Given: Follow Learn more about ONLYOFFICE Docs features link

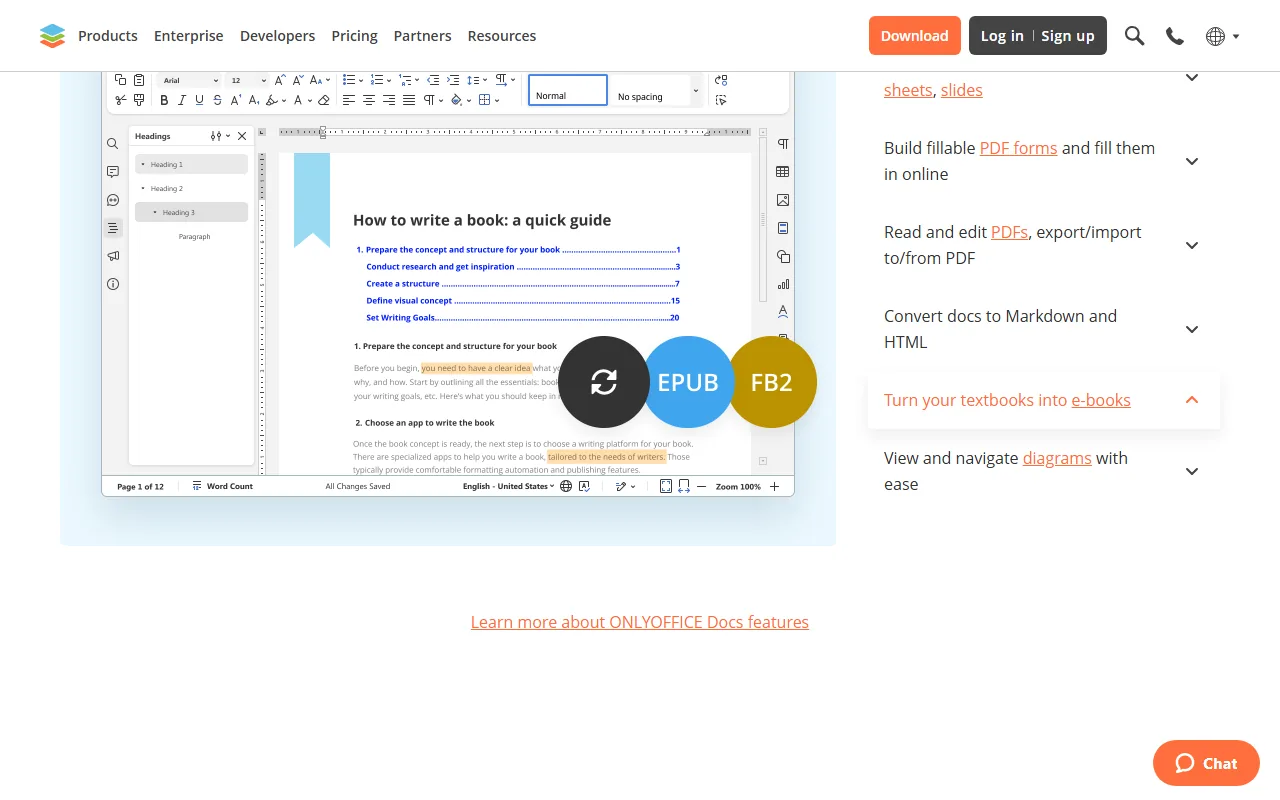Looking at the screenshot, I should point(640,622).
